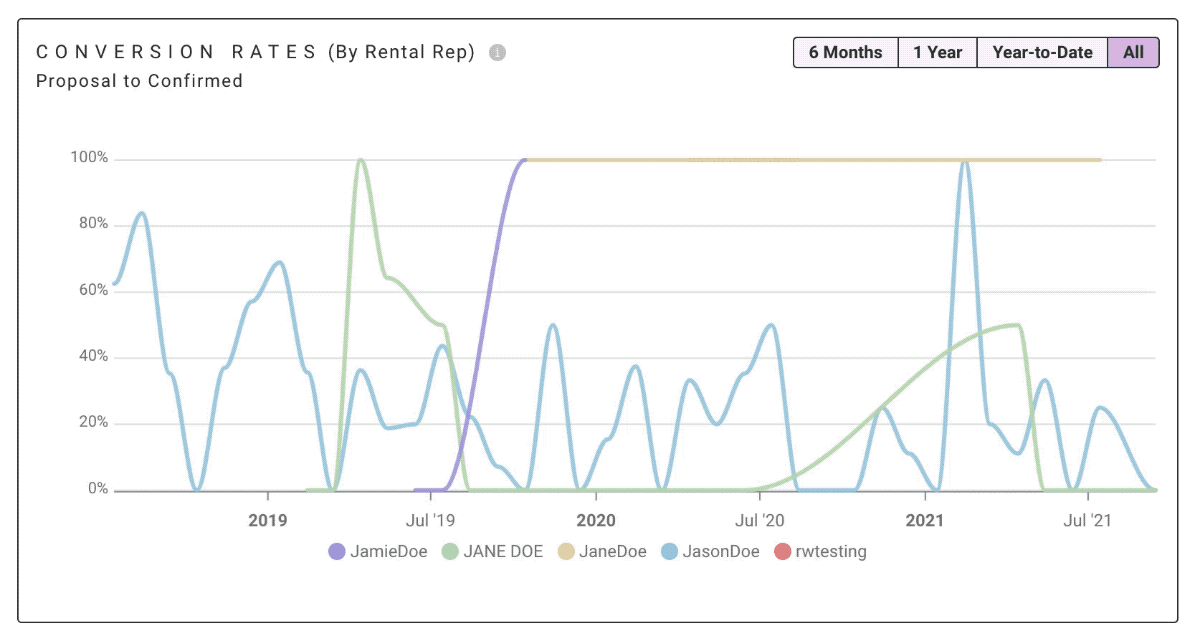Image resolution: width=1200 pixels, height=636 pixels.
Task: Click the Jul '19 x-axis label
Action: coord(432,520)
